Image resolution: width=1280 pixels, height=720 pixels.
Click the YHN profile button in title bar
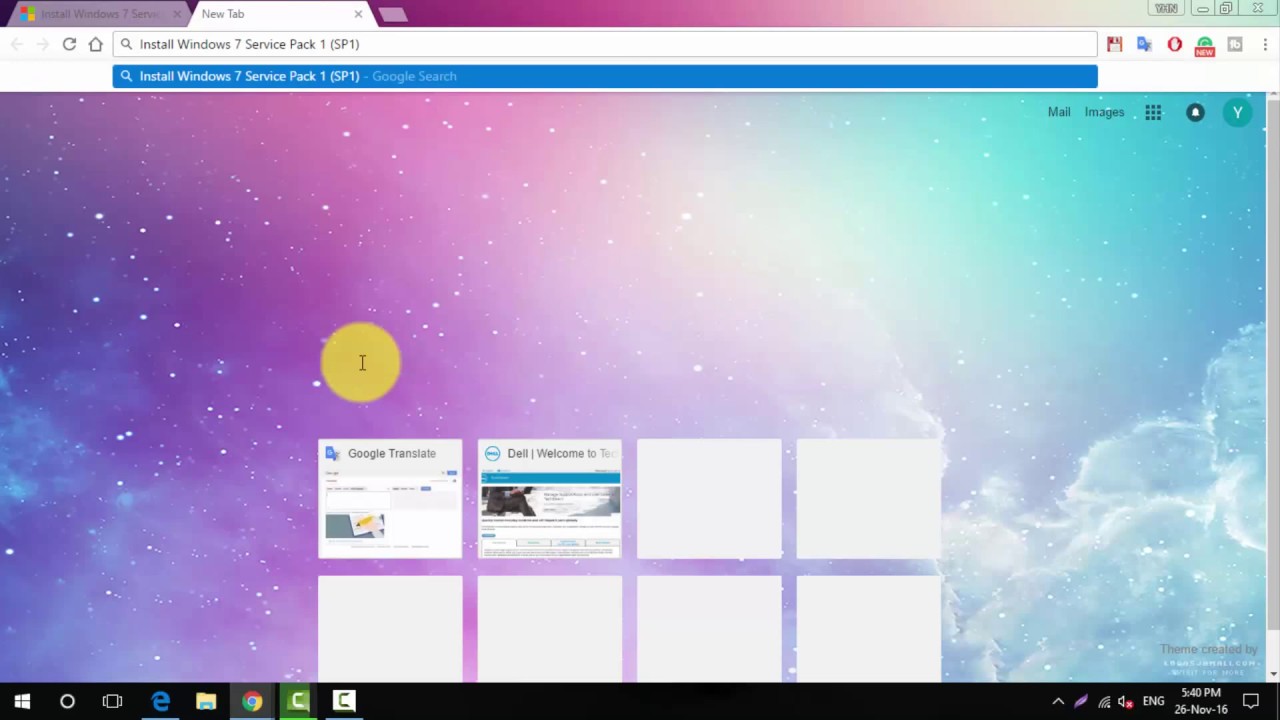coord(1165,8)
